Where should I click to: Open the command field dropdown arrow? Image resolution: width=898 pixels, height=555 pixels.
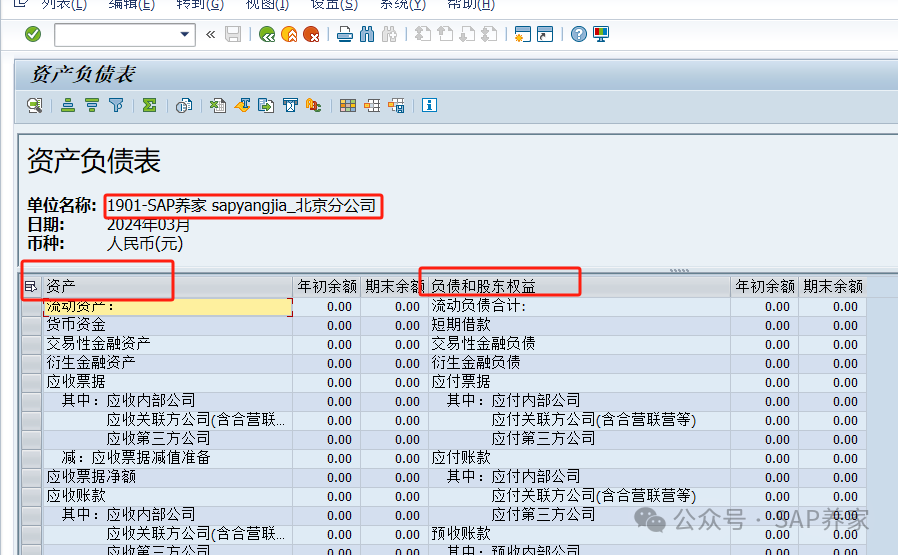point(184,34)
